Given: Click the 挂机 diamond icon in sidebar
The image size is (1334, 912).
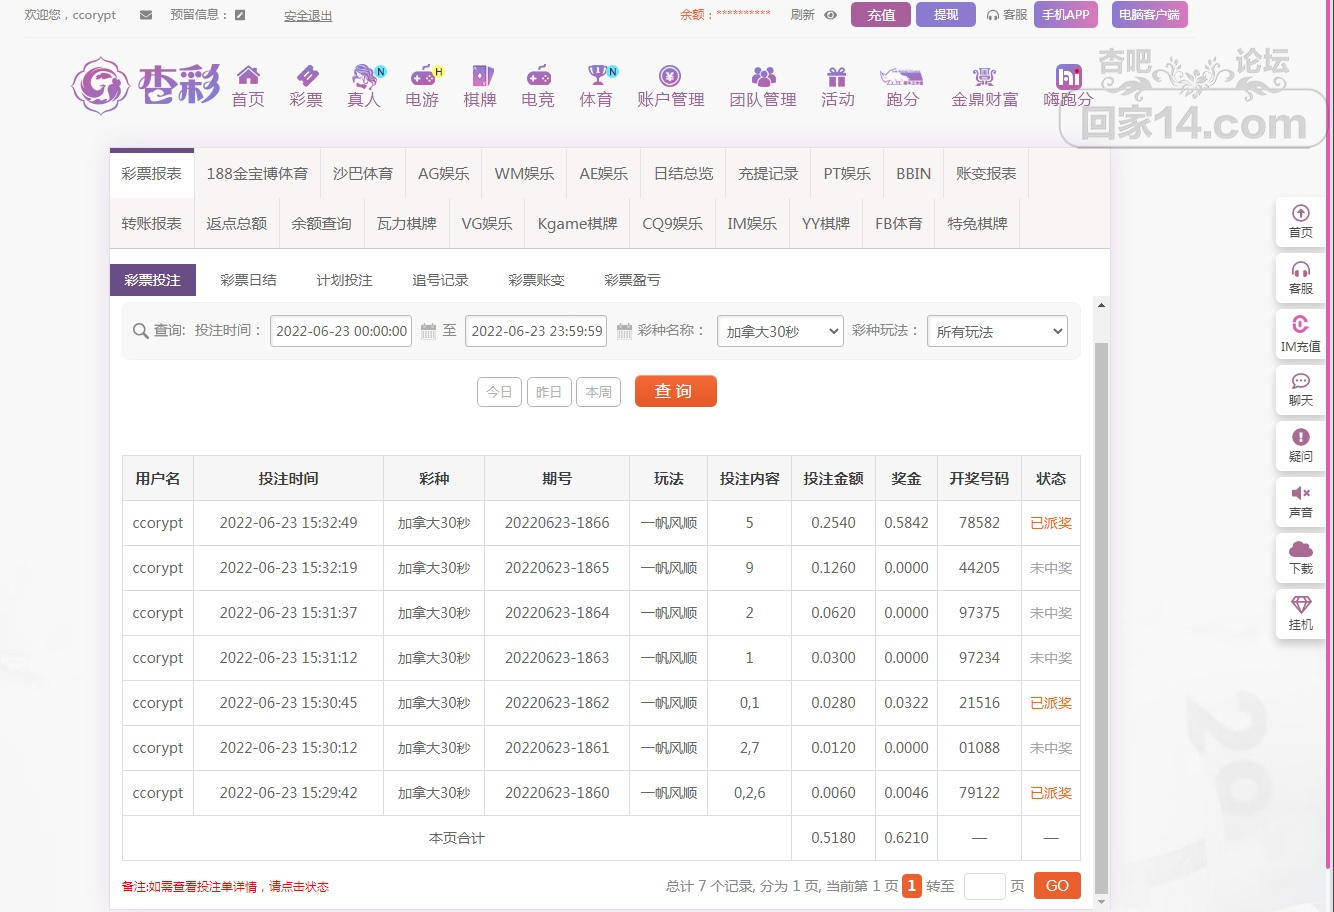Looking at the screenshot, I should coord(1300,606).
